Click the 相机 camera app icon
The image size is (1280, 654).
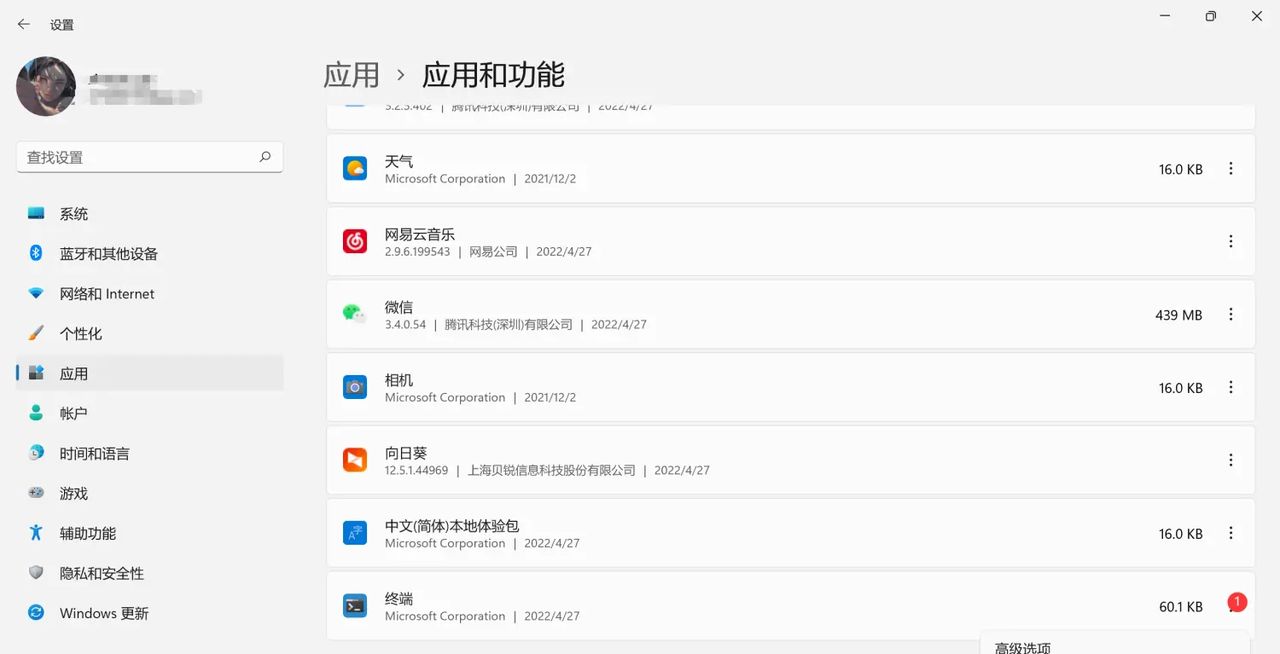coord(355,387)
